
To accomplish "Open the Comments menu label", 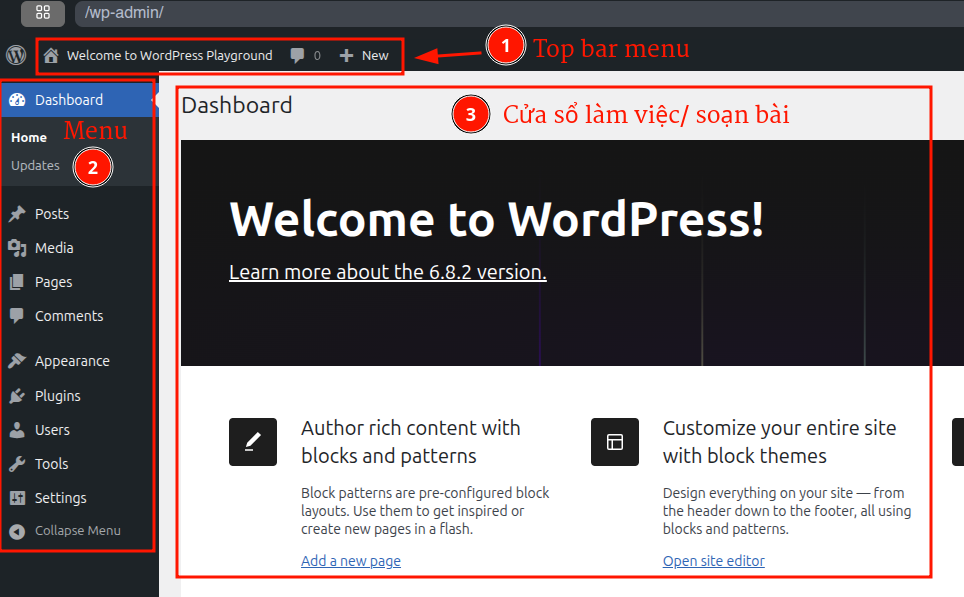I will 69,316.
